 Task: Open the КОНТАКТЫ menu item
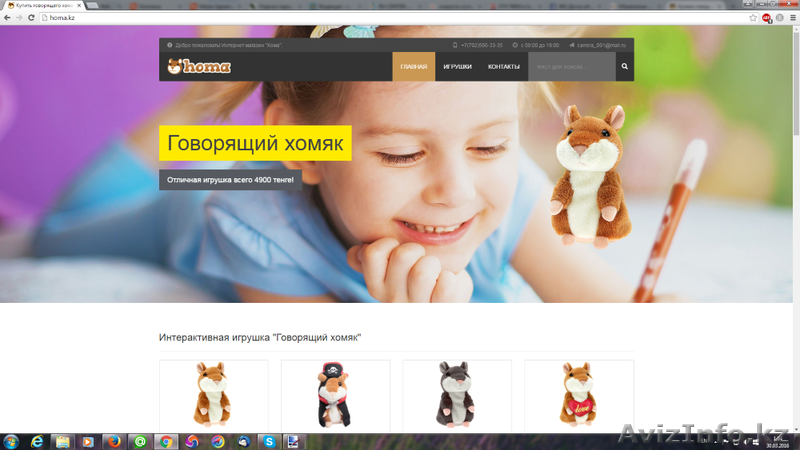pos(504,66)
